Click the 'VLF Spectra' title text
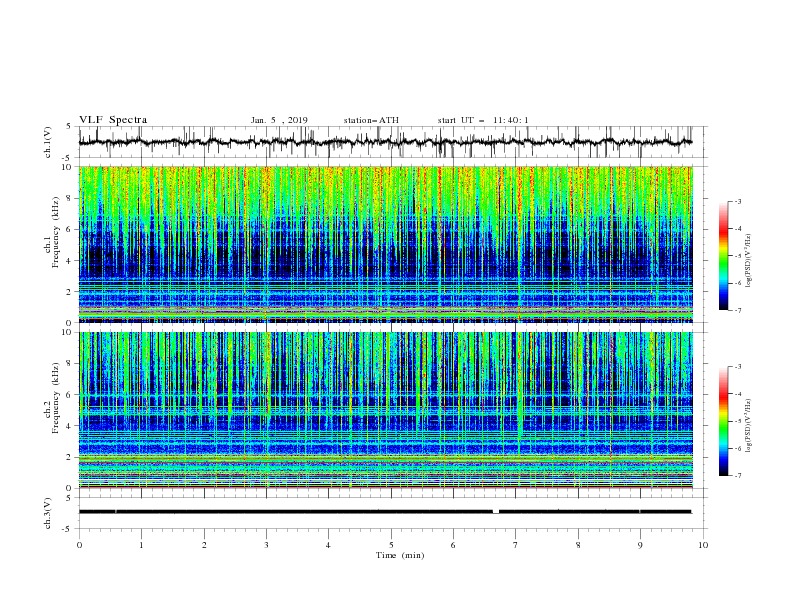Image resolution: width=792 pixels, height=612 pixels. click(113, 120)
